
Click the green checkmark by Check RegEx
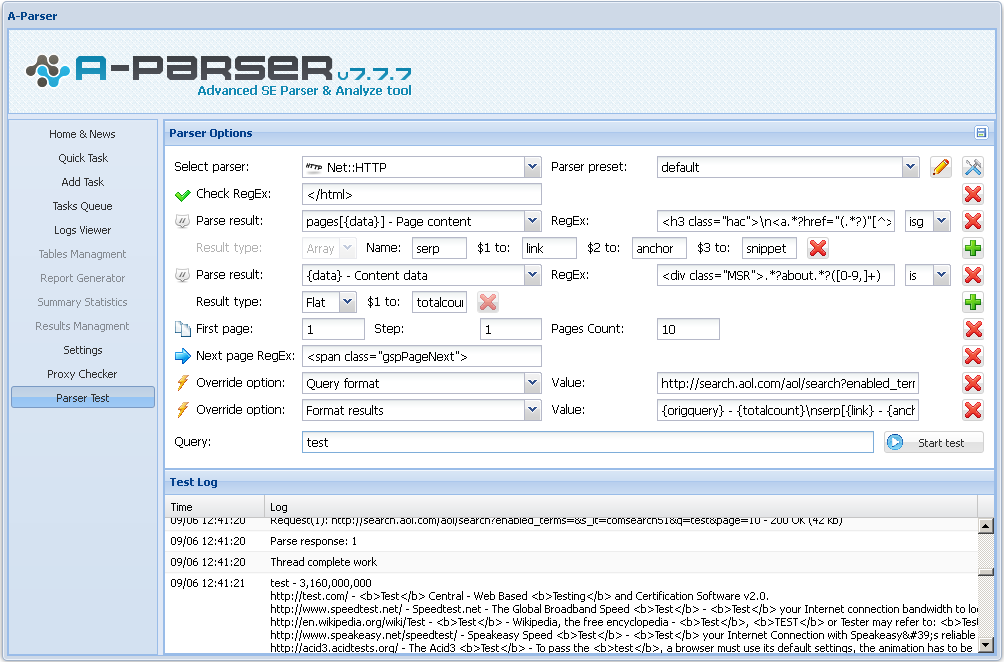point(182,195)
